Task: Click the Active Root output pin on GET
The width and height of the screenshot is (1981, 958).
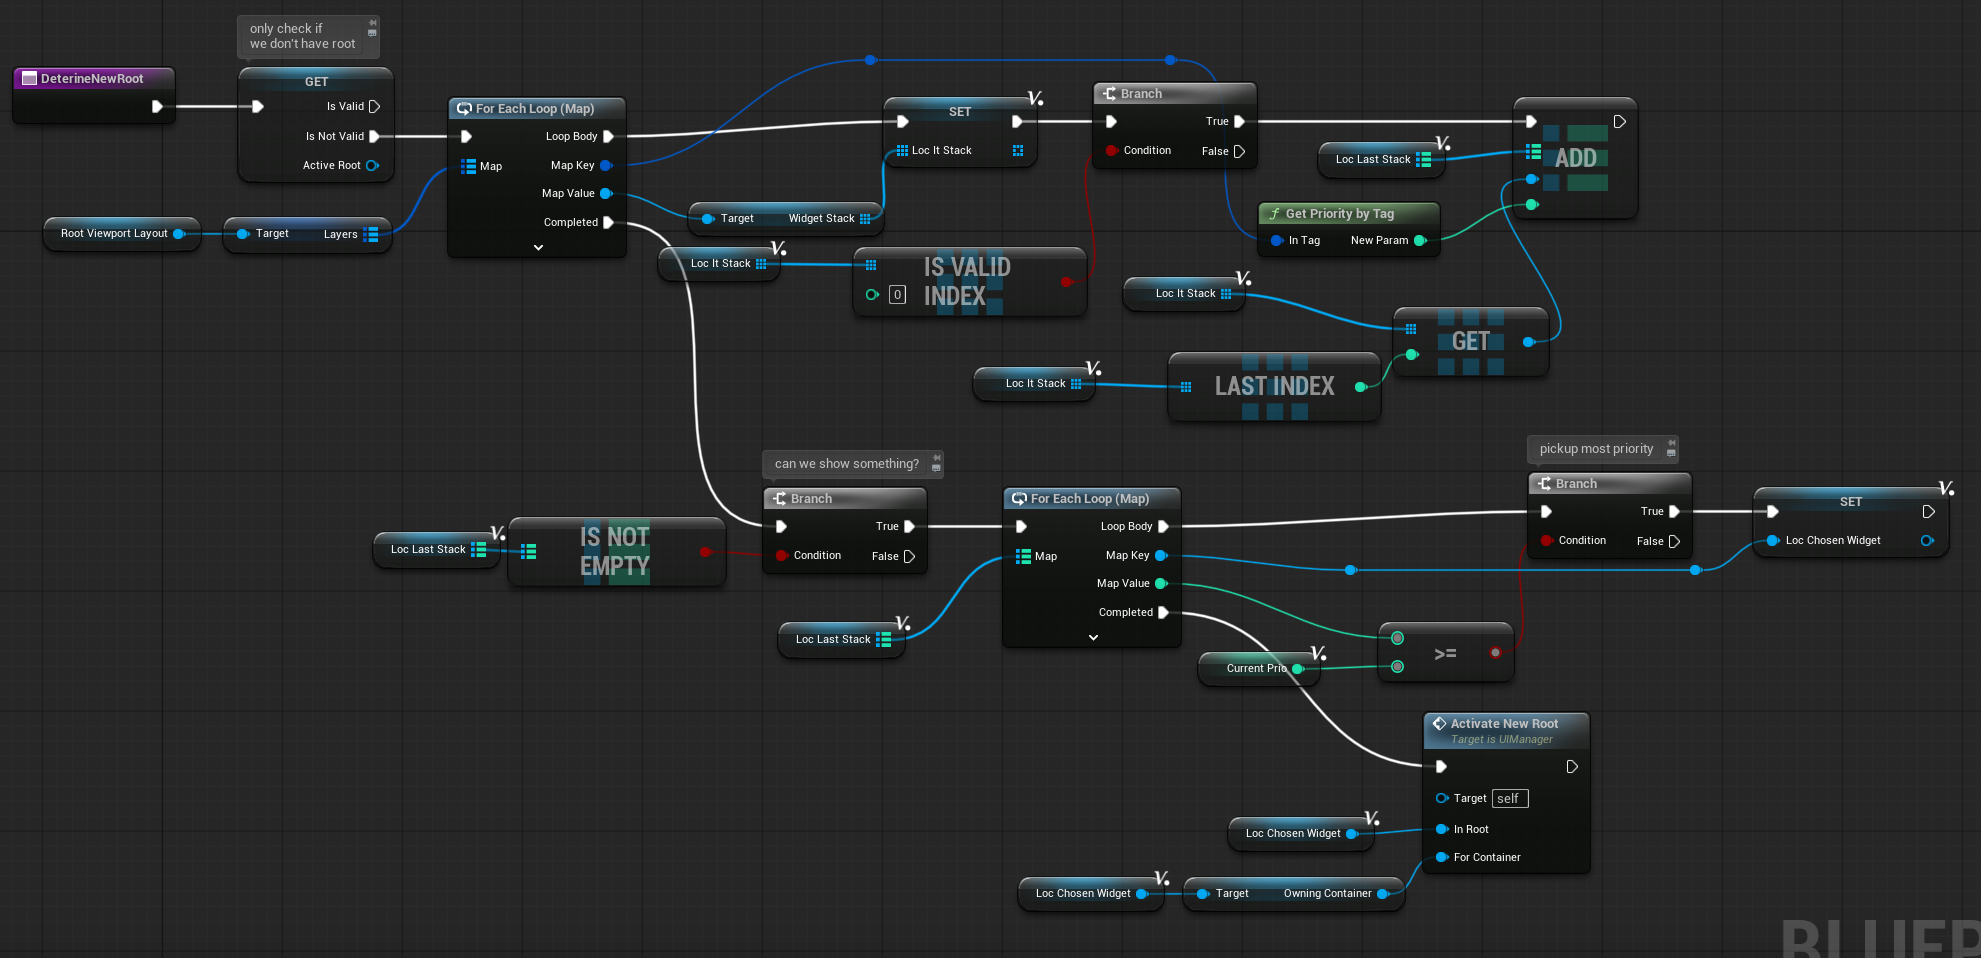Action: (372, 166)
